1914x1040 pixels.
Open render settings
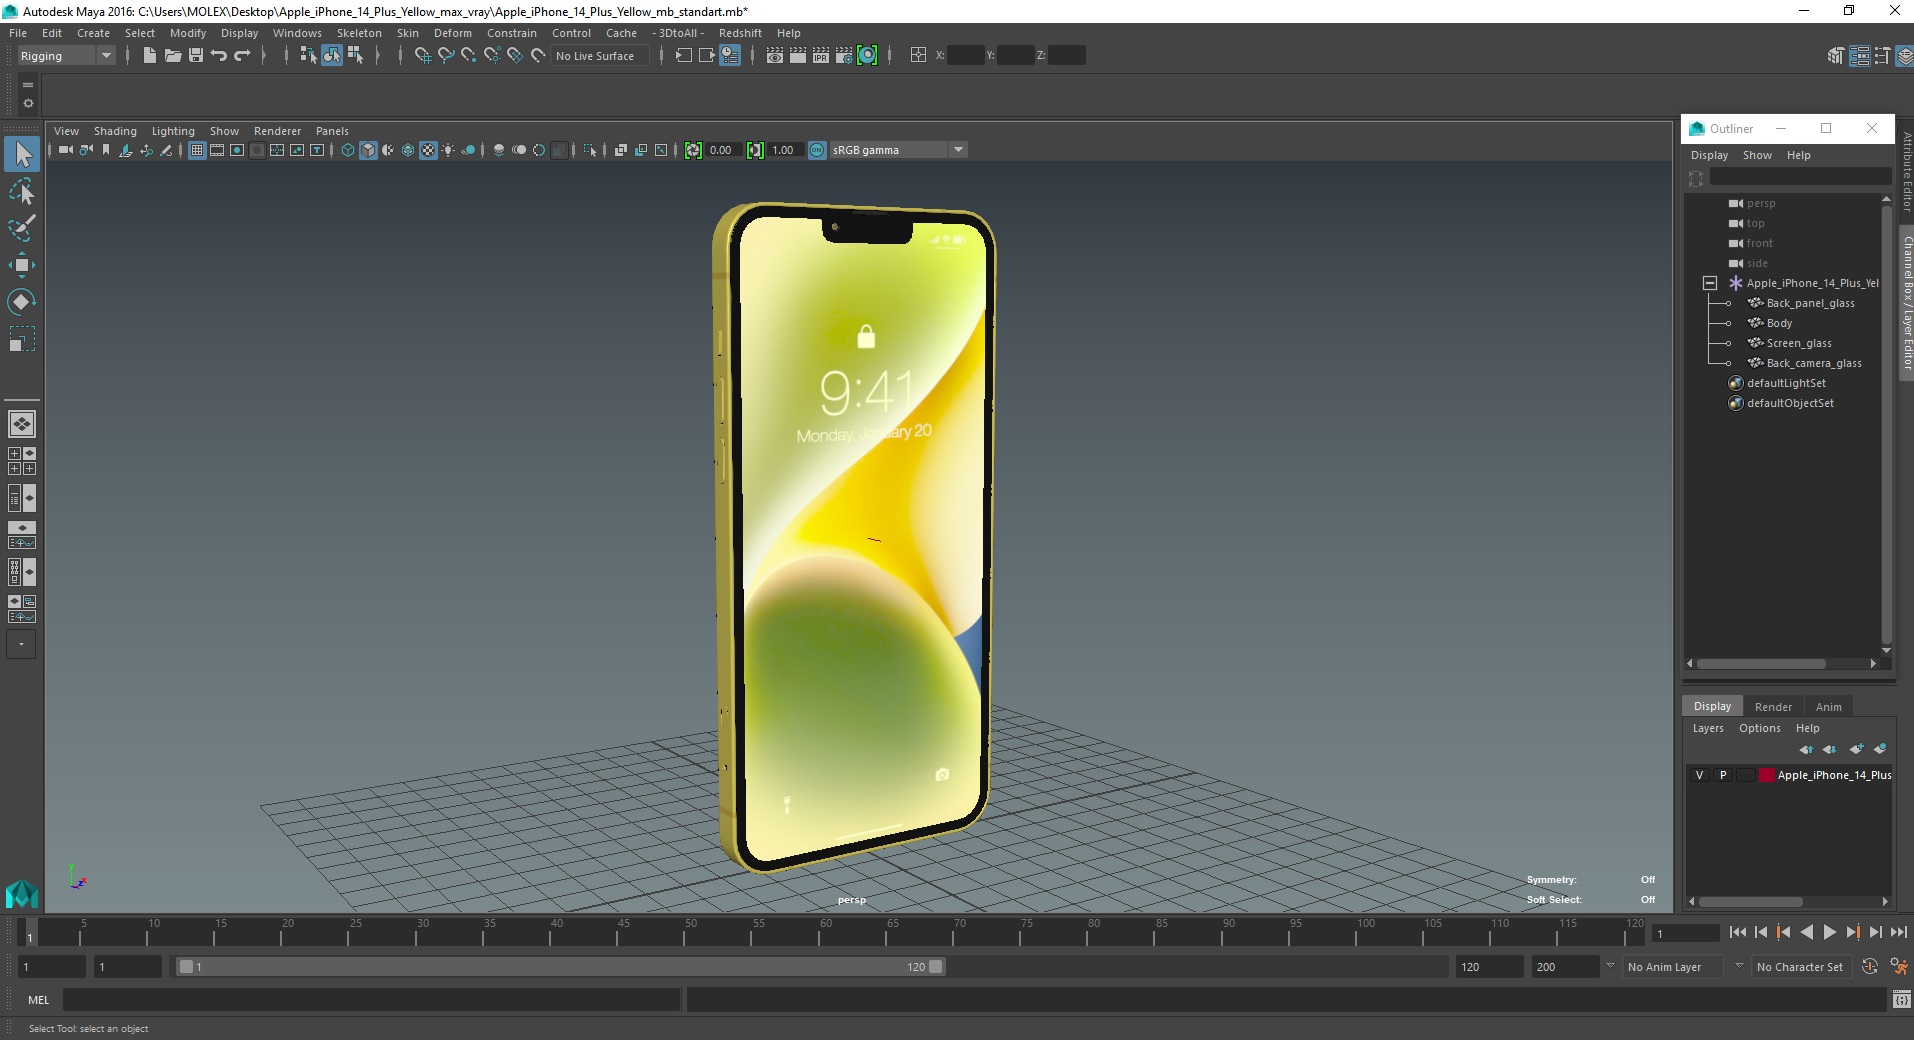click(844, 56)
